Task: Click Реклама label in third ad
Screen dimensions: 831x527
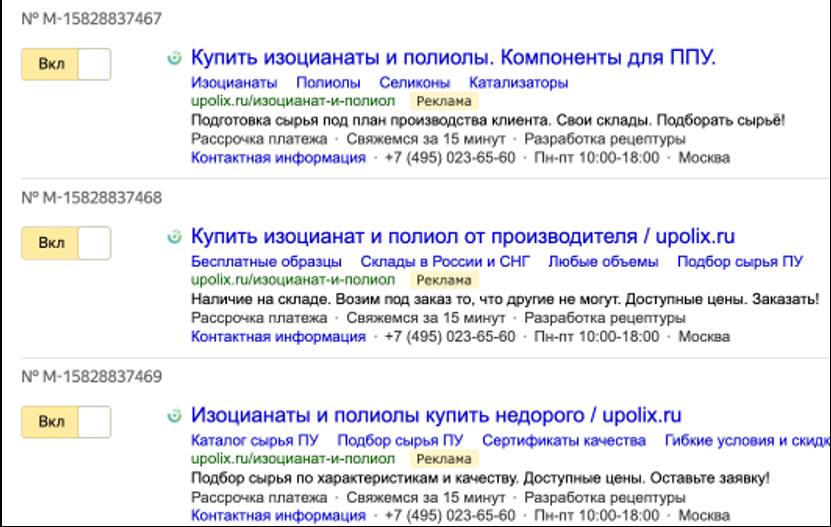Action: (x=444, y=459)
